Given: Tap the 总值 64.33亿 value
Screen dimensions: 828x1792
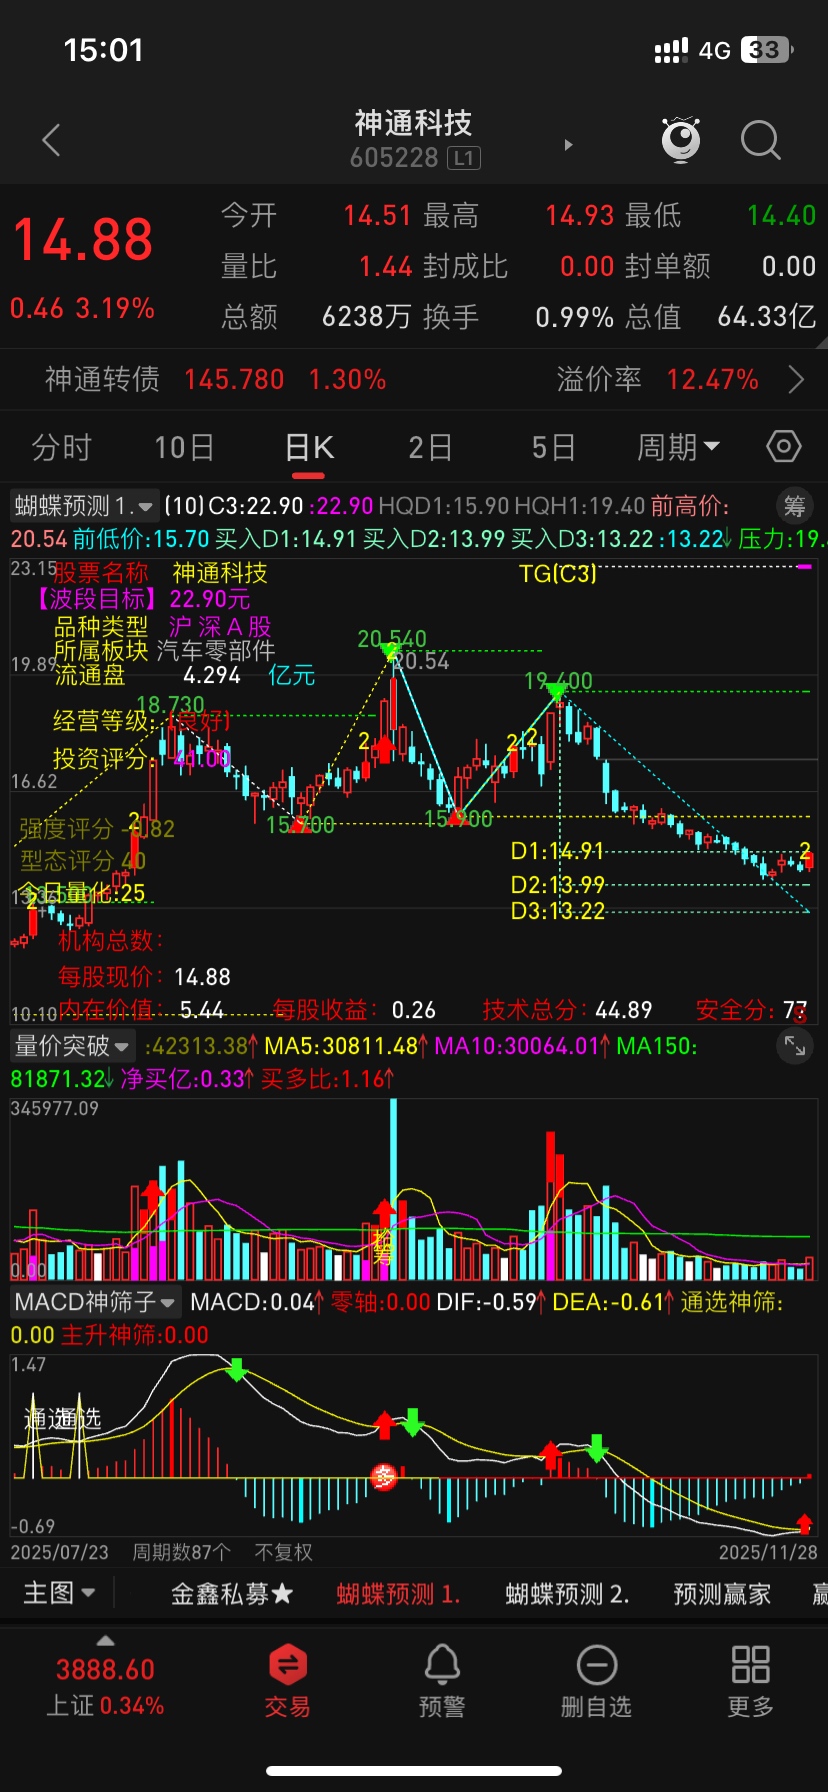Looking at the screenshot, I should coord(766,317).
